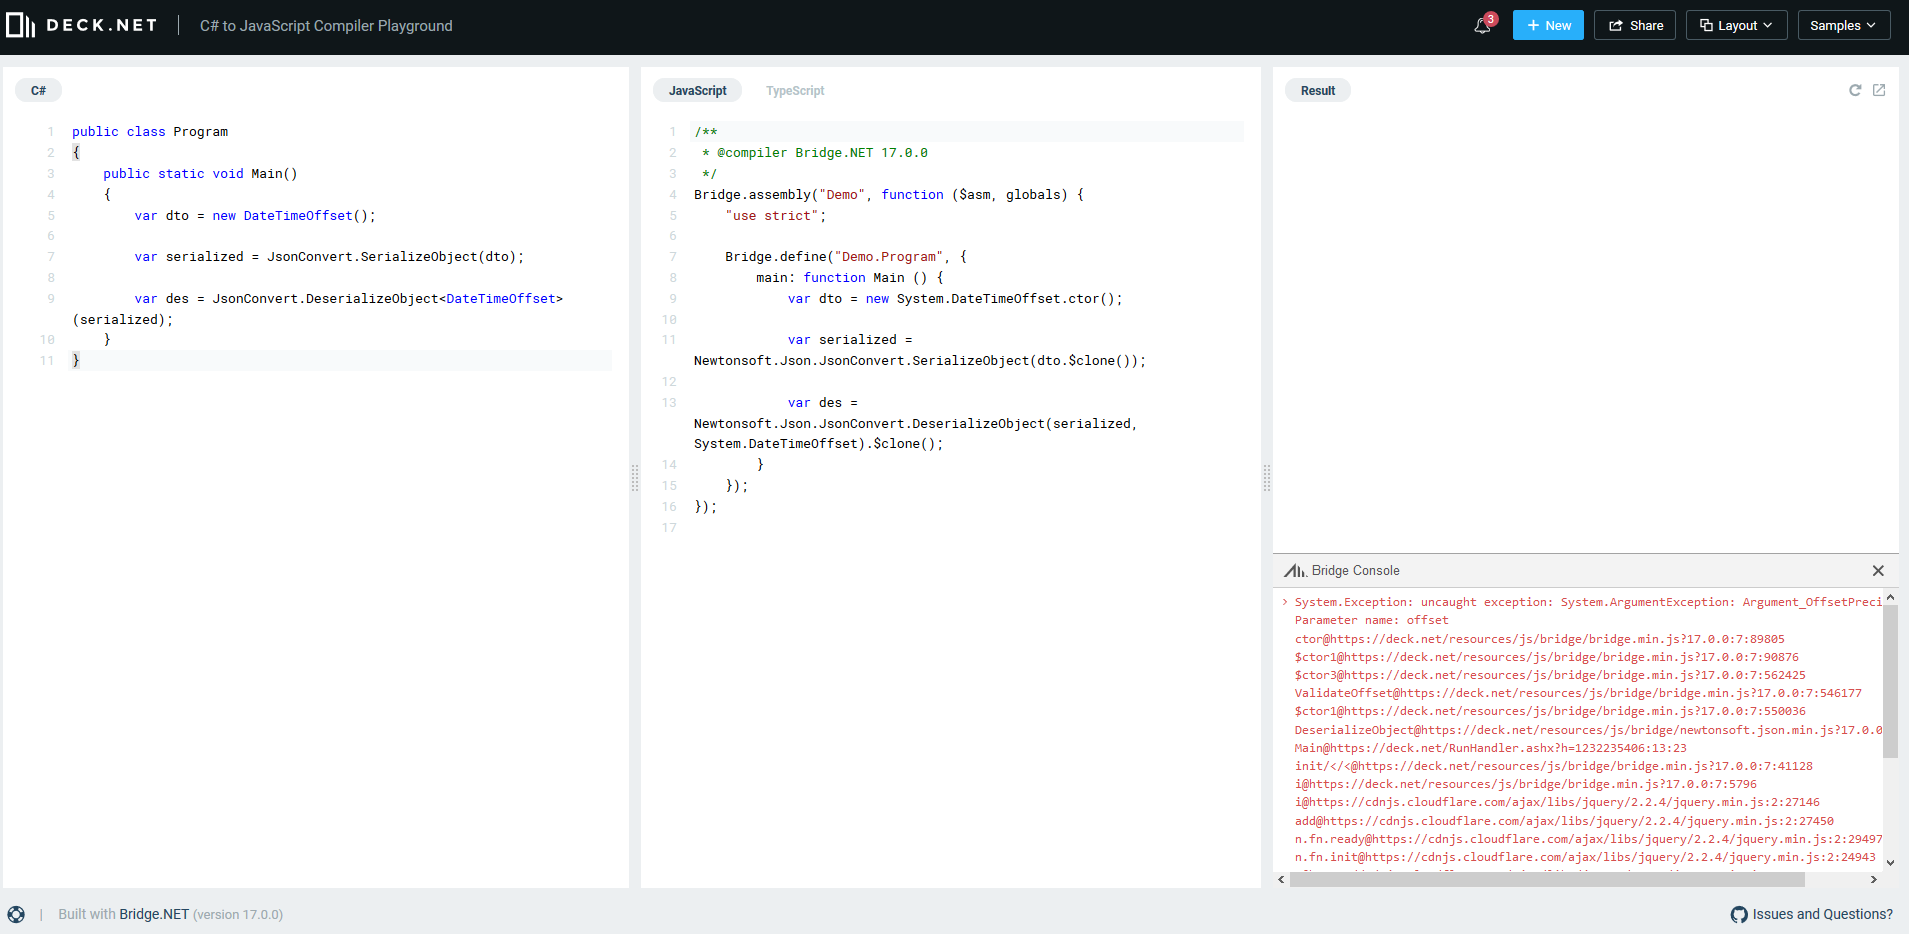The height and width of the screenshot is (934, 1909).
Task: Open result in new window icon
Action: coord(1879,90)
